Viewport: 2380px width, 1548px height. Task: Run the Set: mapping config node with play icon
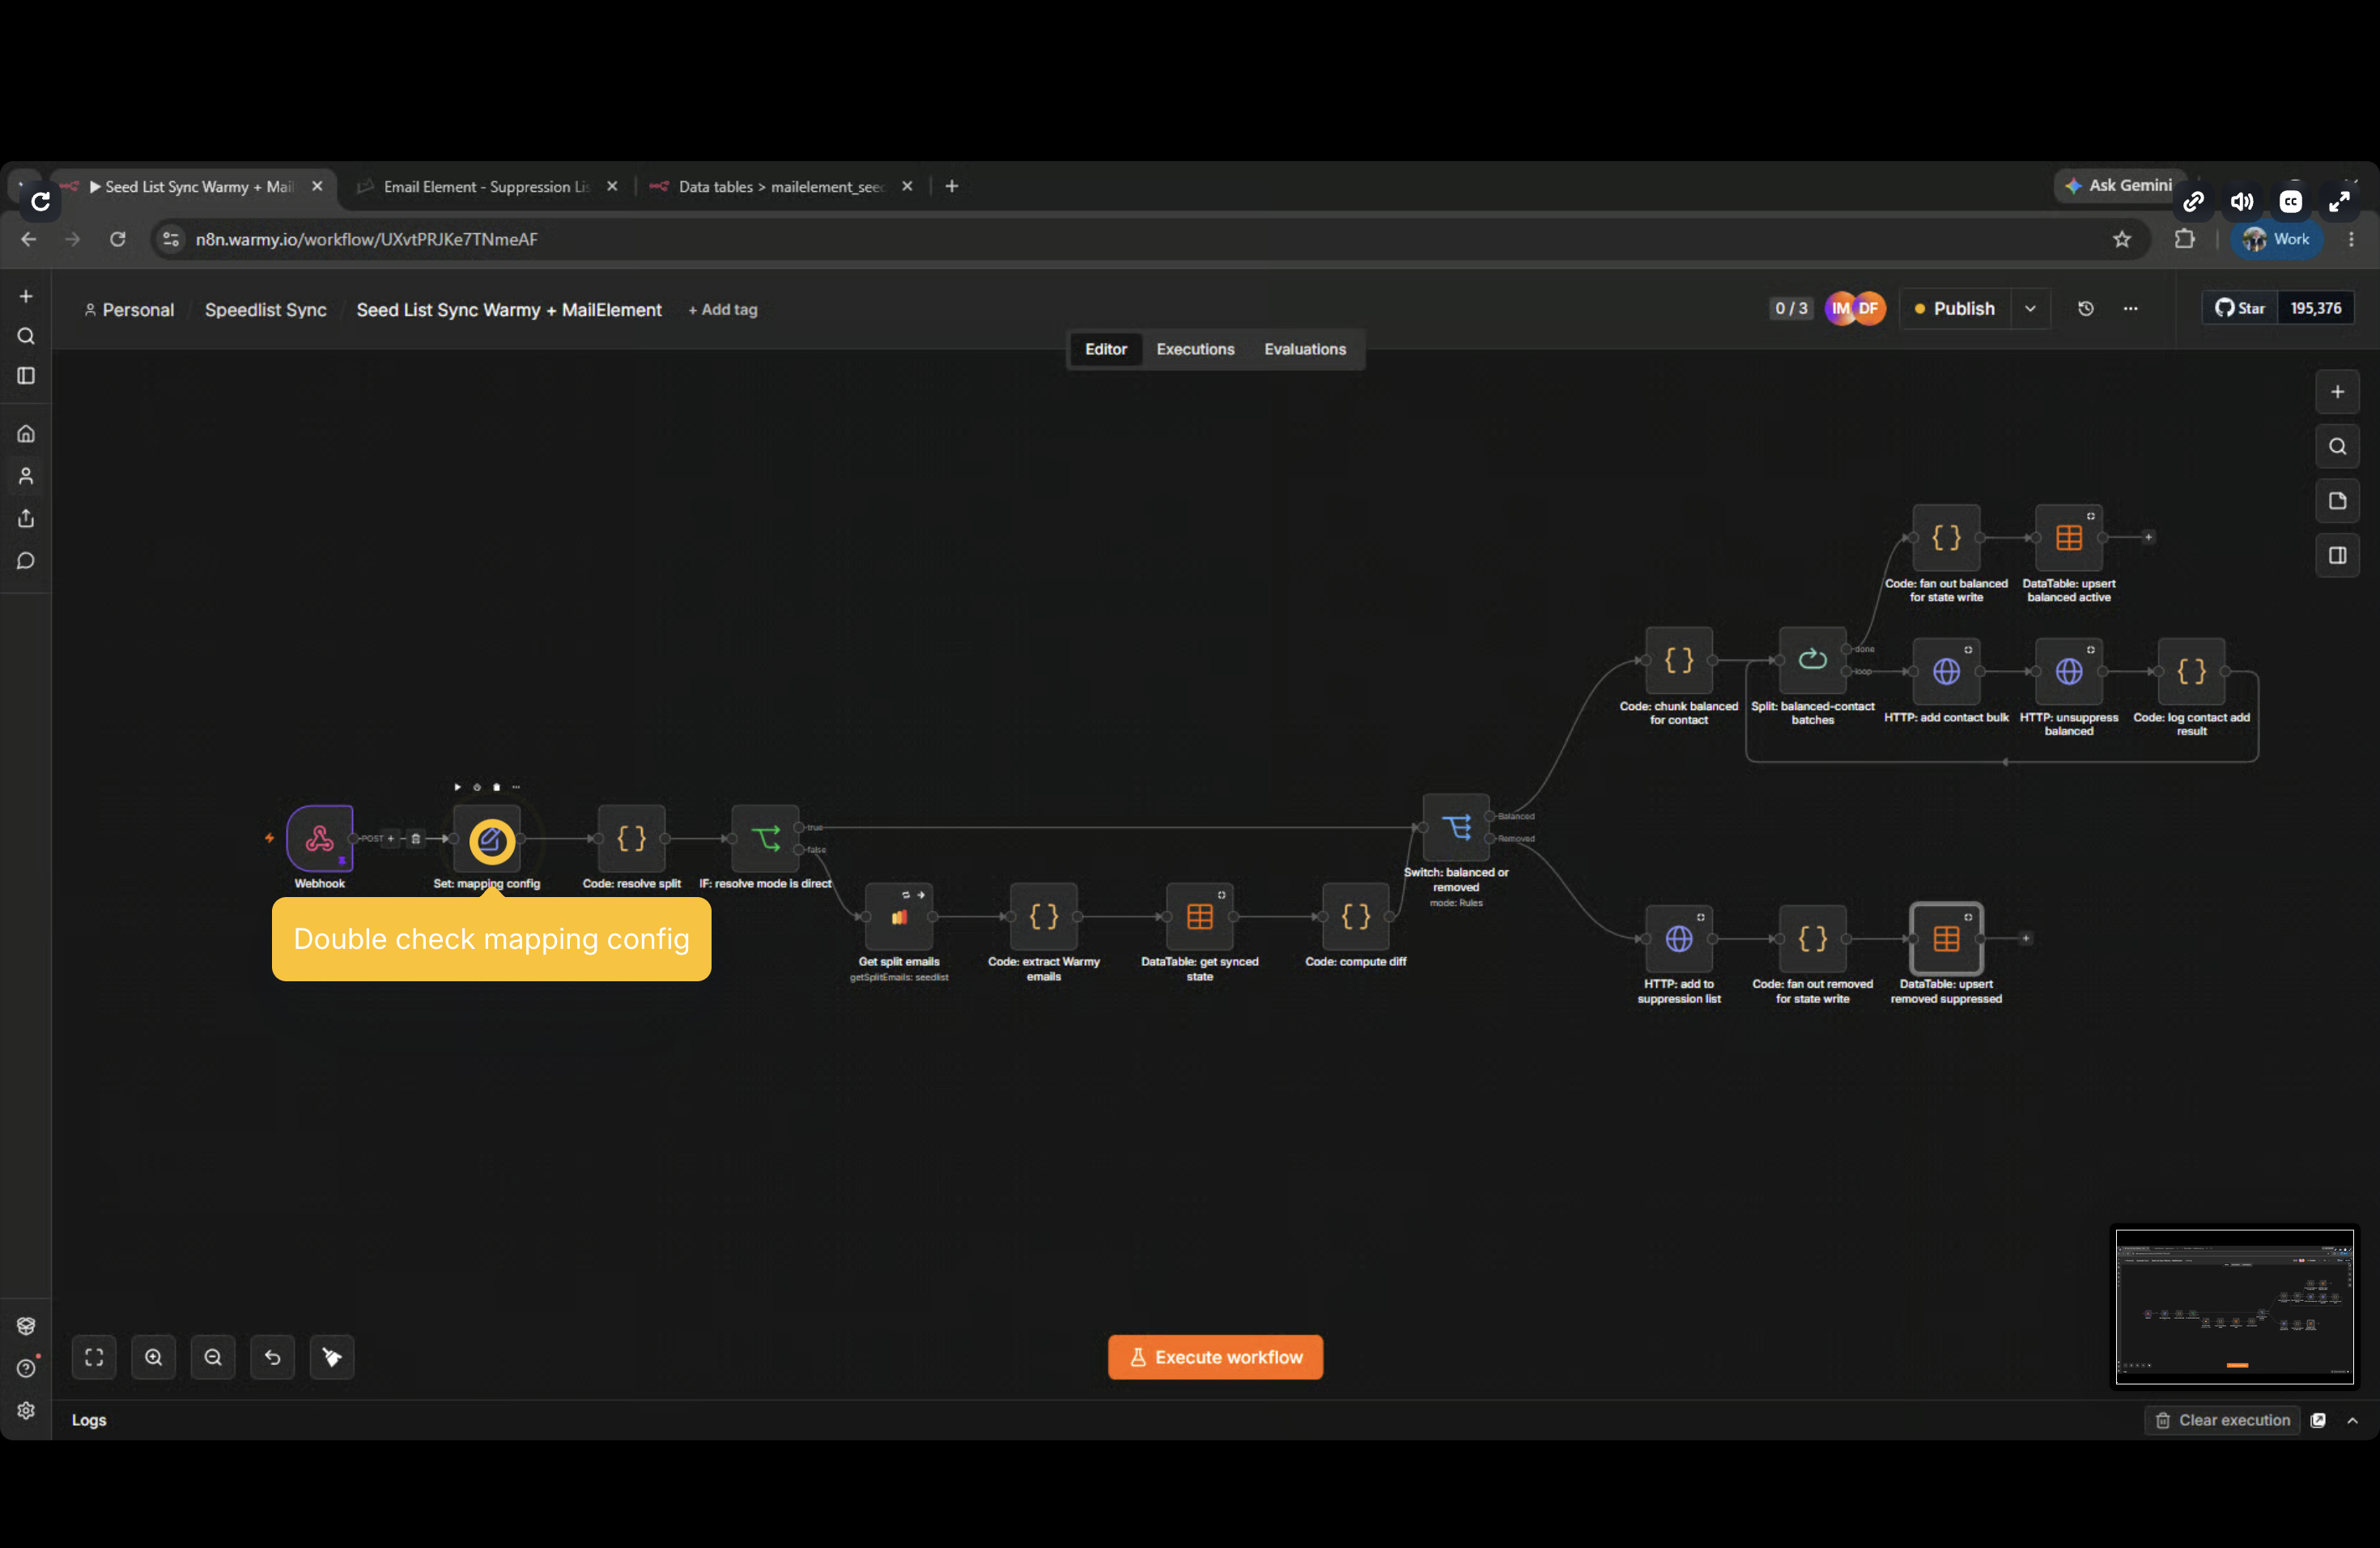(457, 787)
